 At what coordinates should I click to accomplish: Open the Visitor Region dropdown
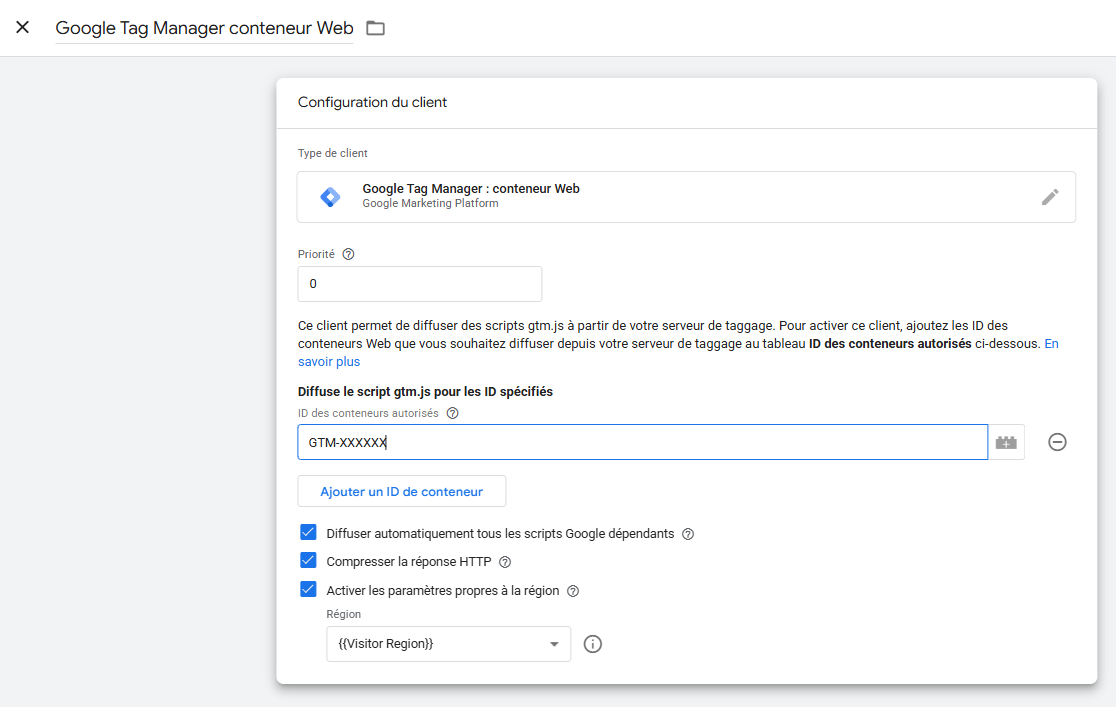pos(448,644)
